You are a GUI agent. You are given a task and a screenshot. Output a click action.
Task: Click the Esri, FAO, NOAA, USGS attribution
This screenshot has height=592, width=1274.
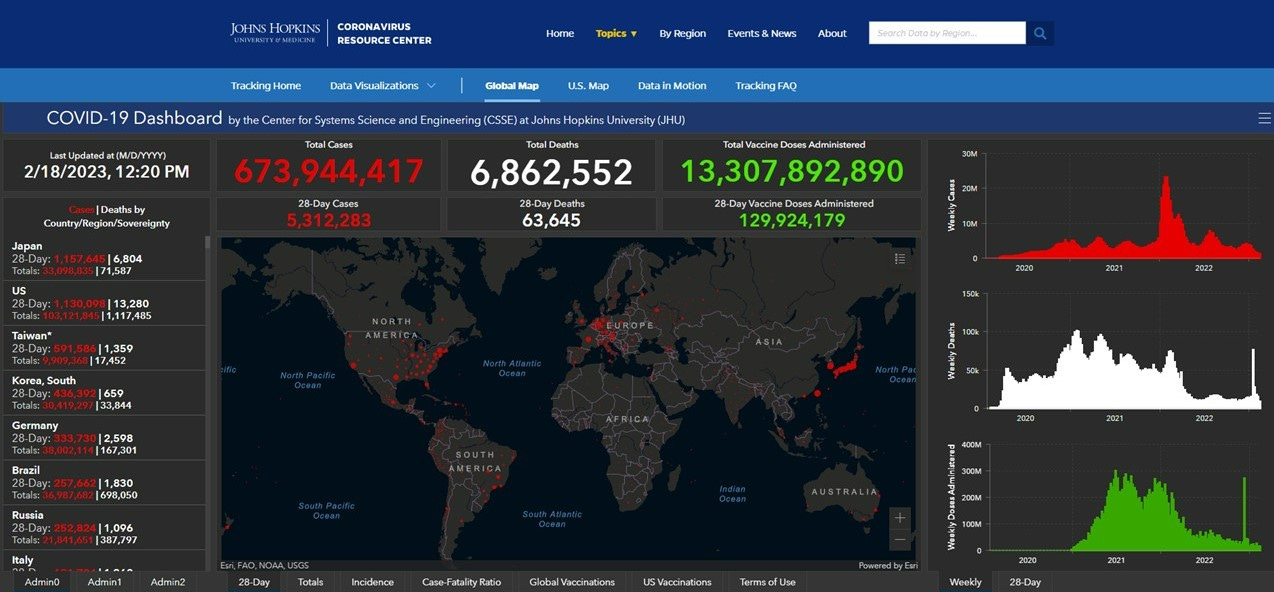tap(265, 565)
